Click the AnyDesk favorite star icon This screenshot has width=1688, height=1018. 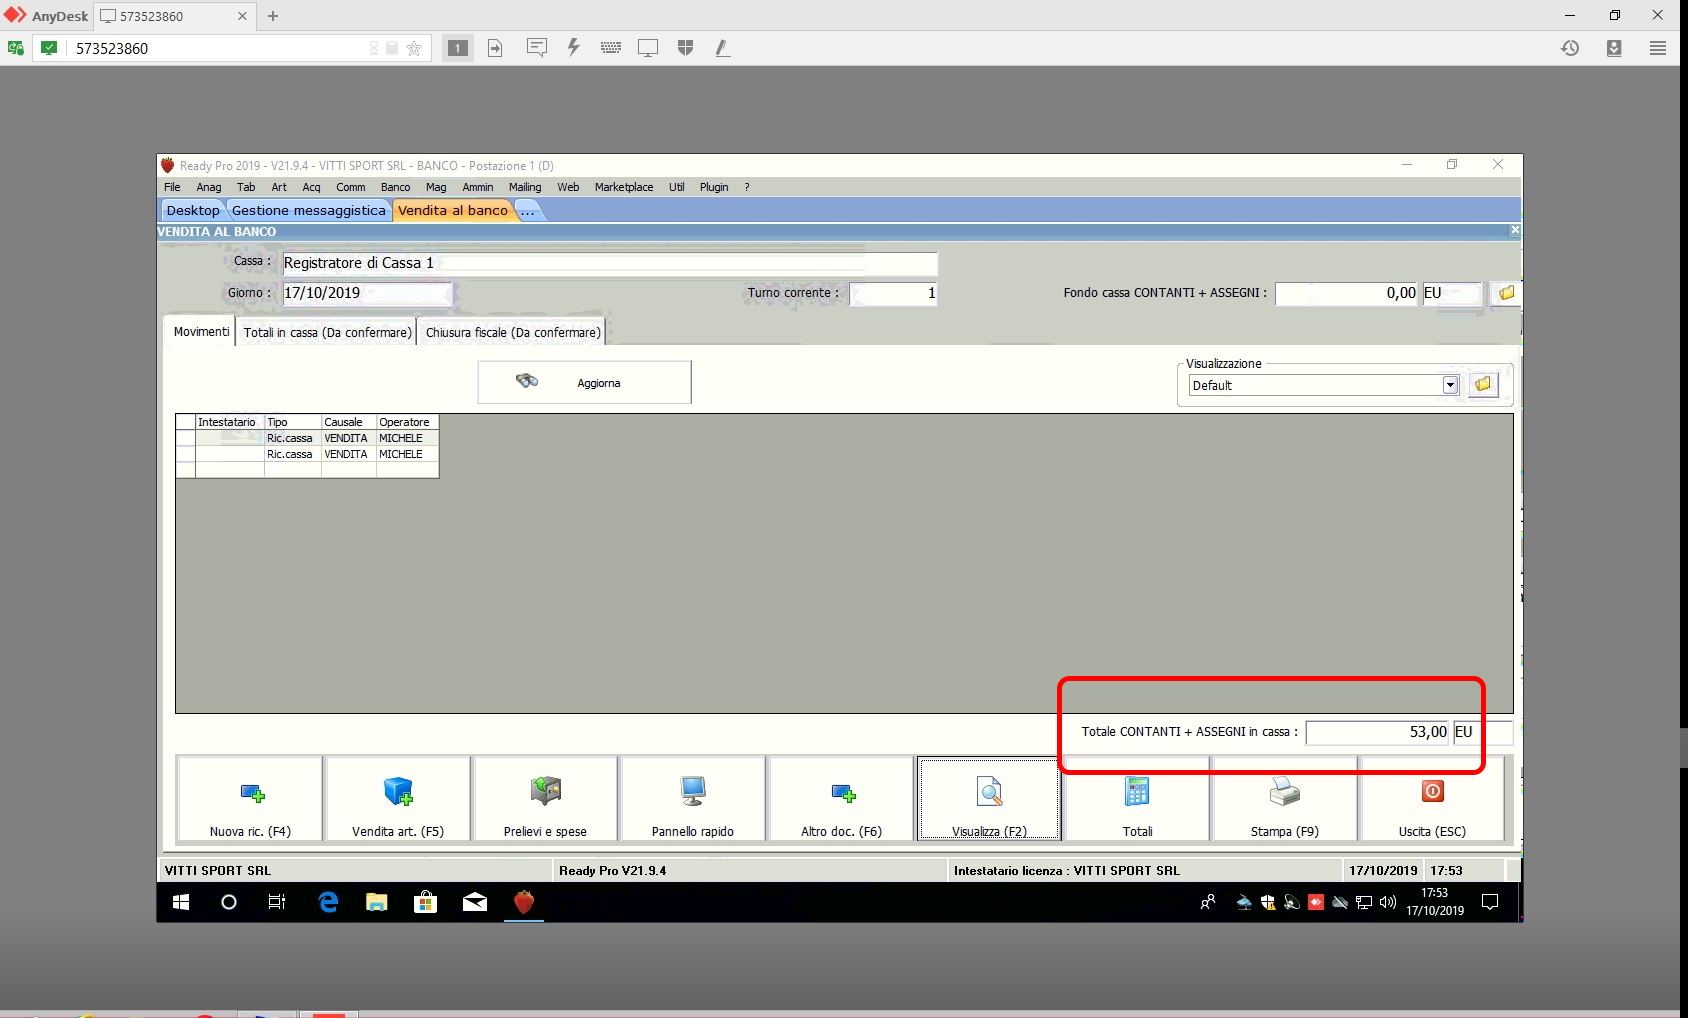pyautogui.click(x=414, y=48)
